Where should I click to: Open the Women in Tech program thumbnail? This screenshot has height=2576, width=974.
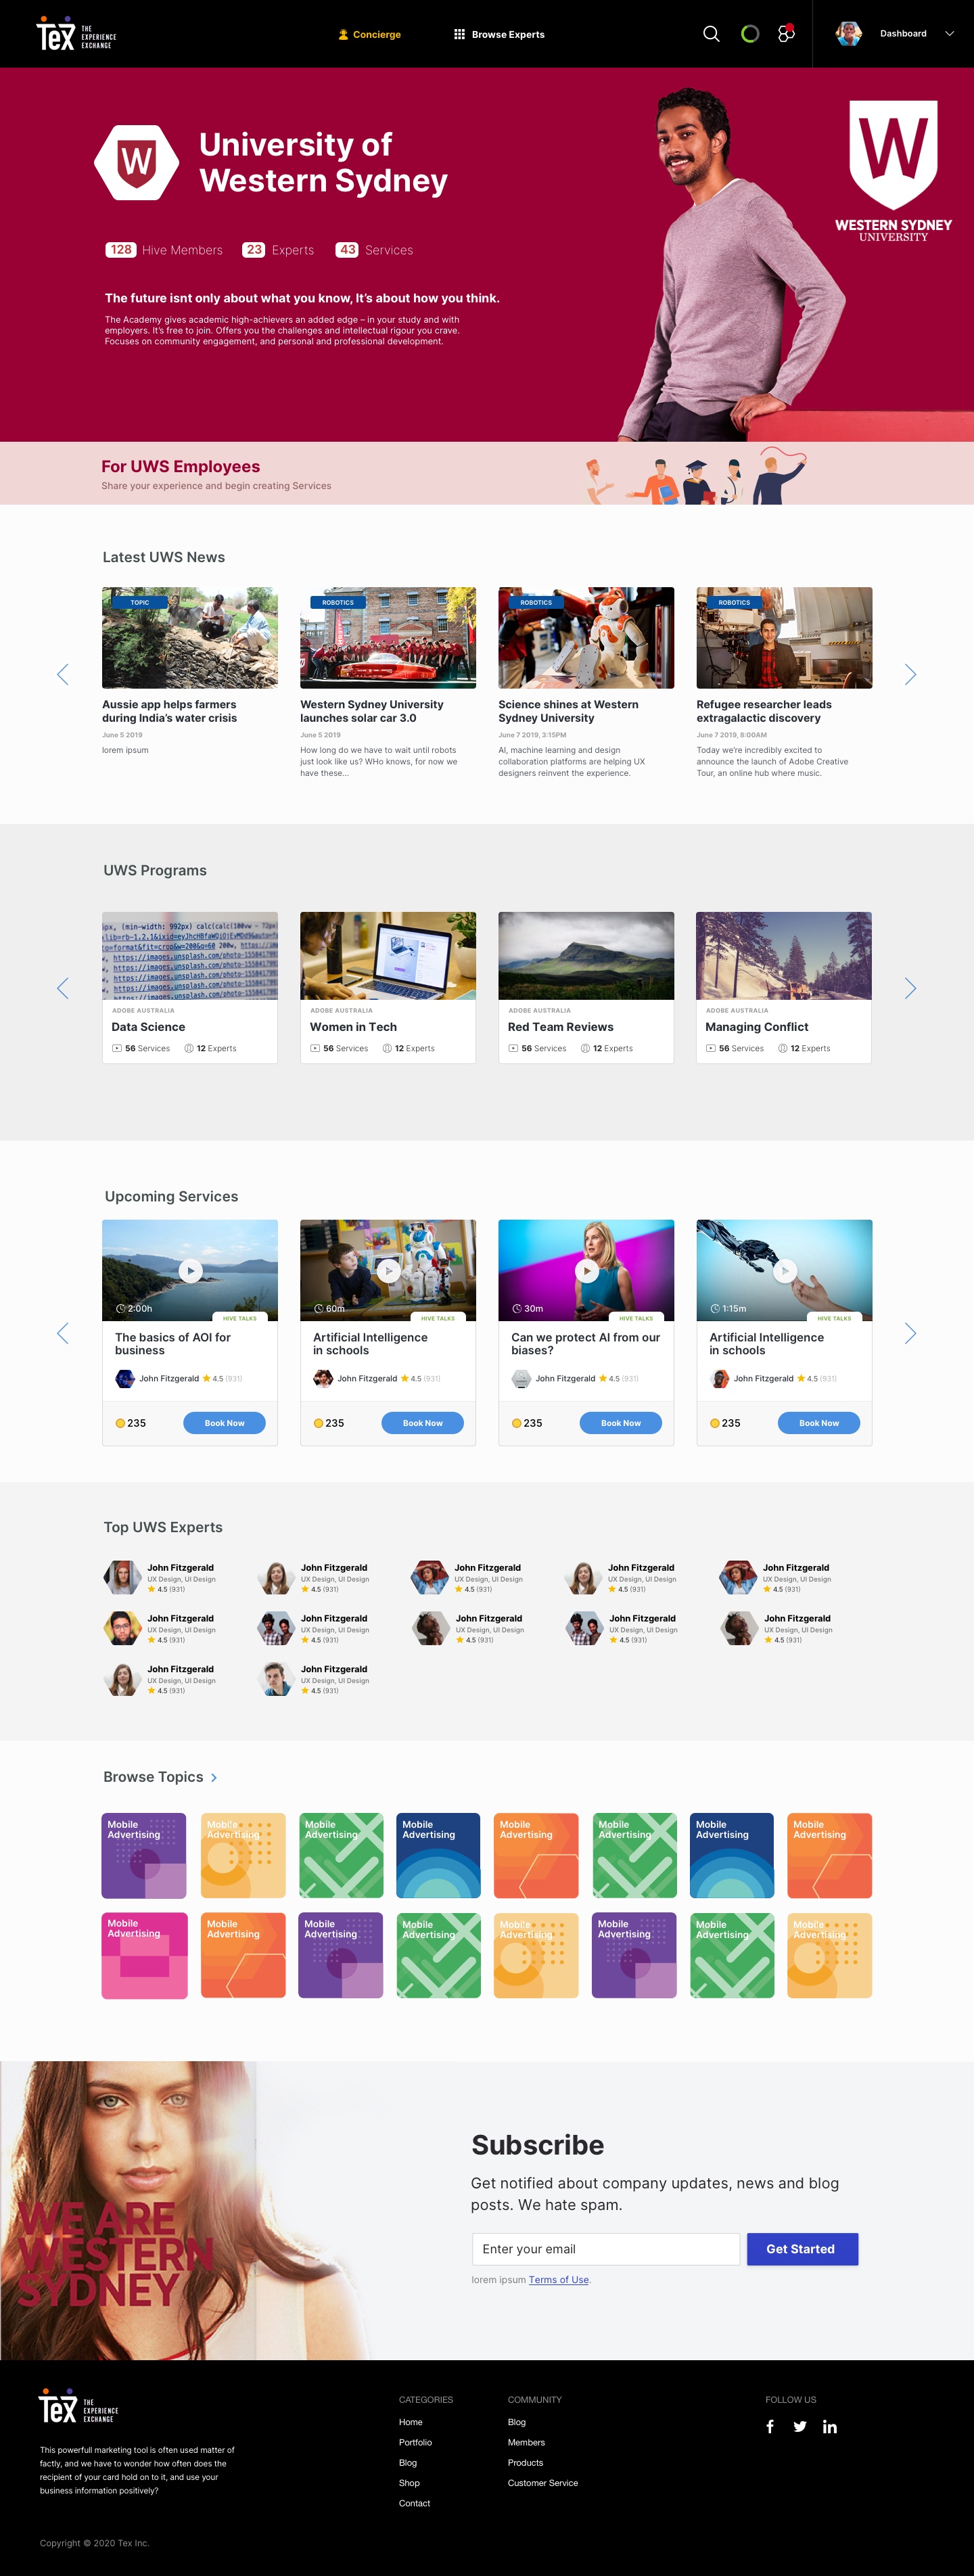pyautogui.click(x=388, y=956)
